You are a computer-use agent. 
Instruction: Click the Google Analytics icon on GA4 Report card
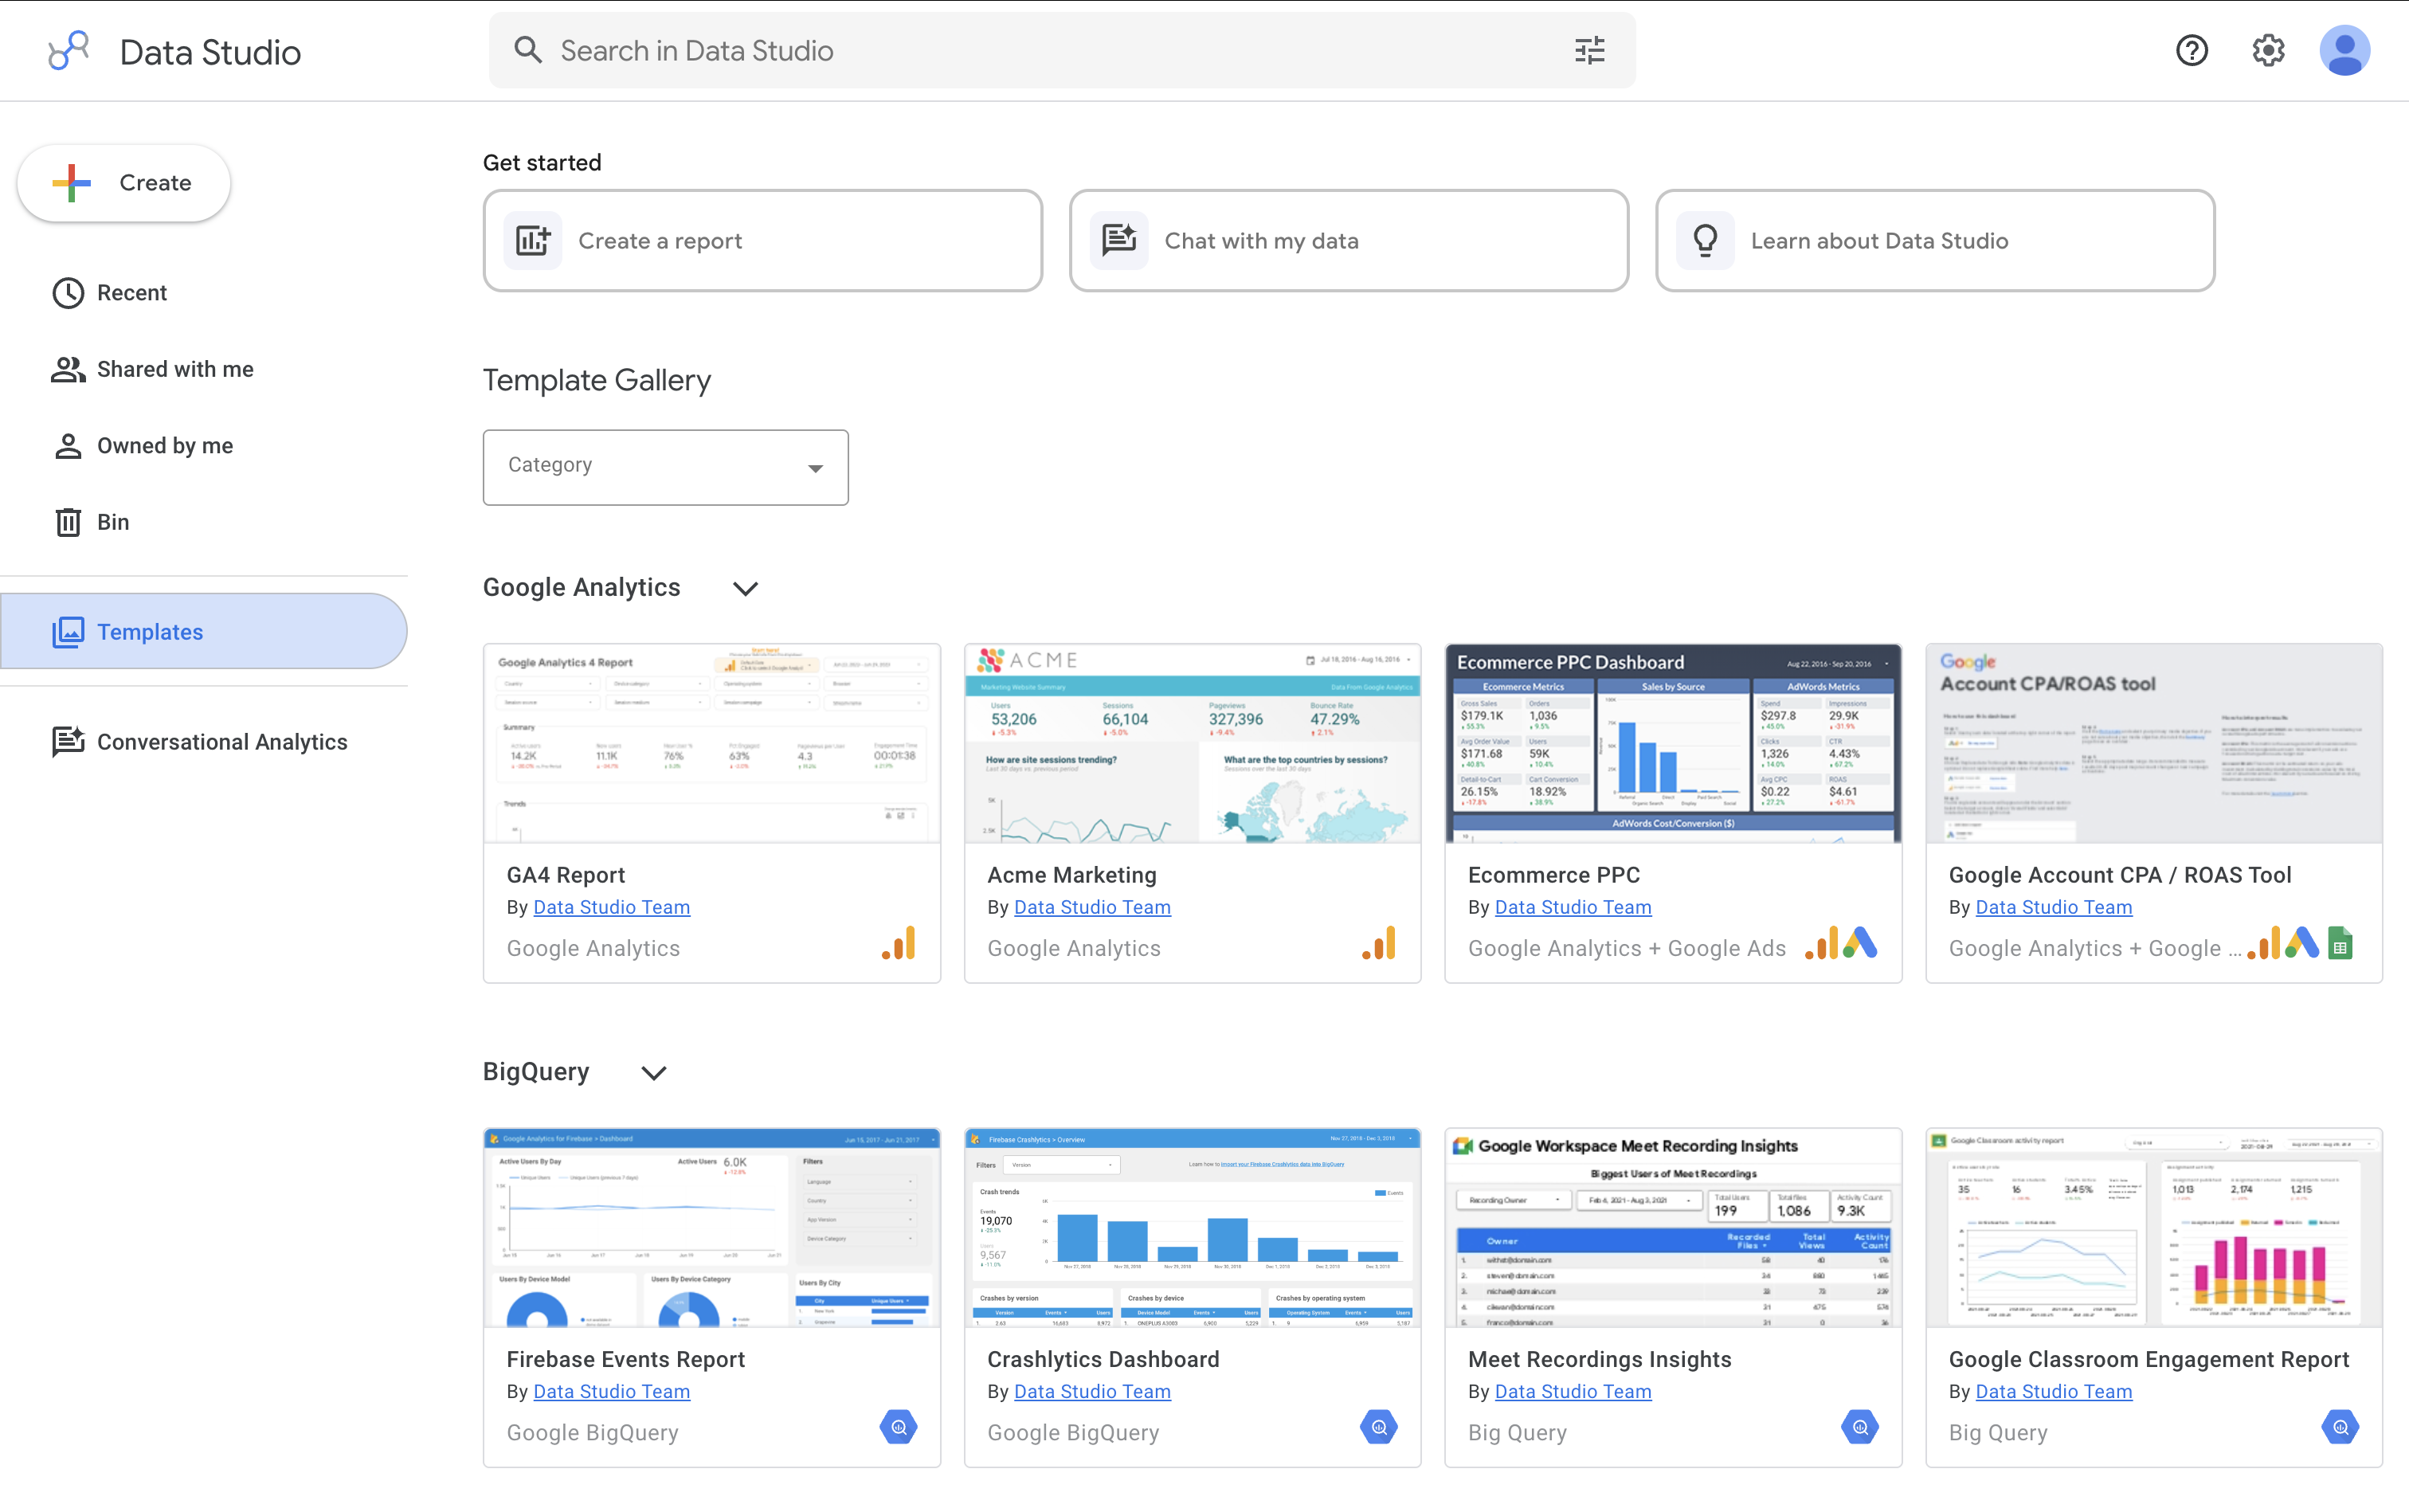click(899, 944)
